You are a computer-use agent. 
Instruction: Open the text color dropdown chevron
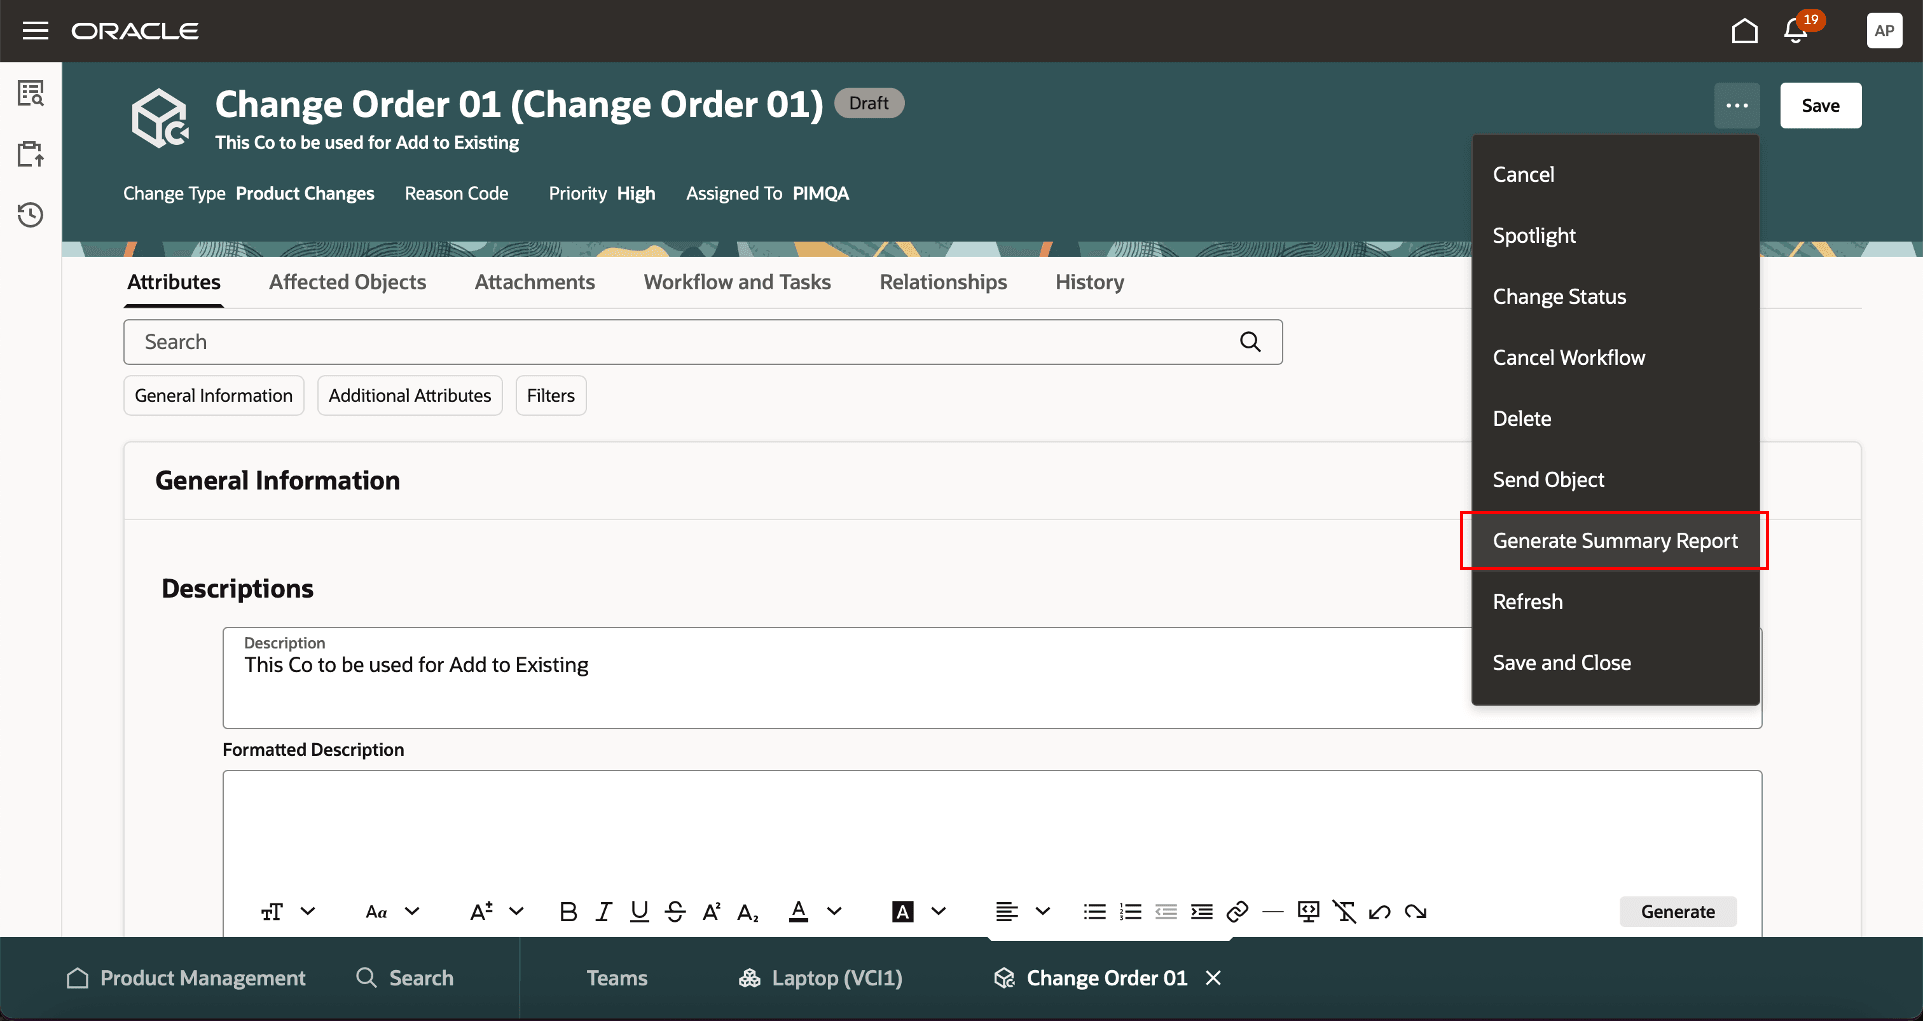coord(836,911)
